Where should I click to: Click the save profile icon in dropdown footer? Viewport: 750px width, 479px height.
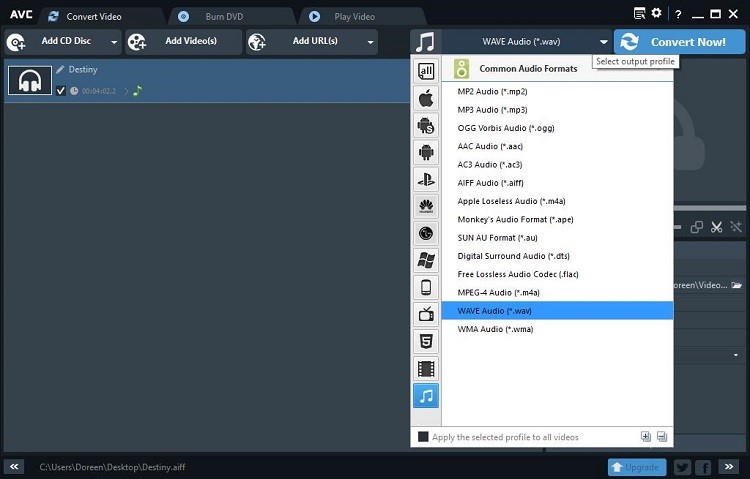(x=662, y=436)
